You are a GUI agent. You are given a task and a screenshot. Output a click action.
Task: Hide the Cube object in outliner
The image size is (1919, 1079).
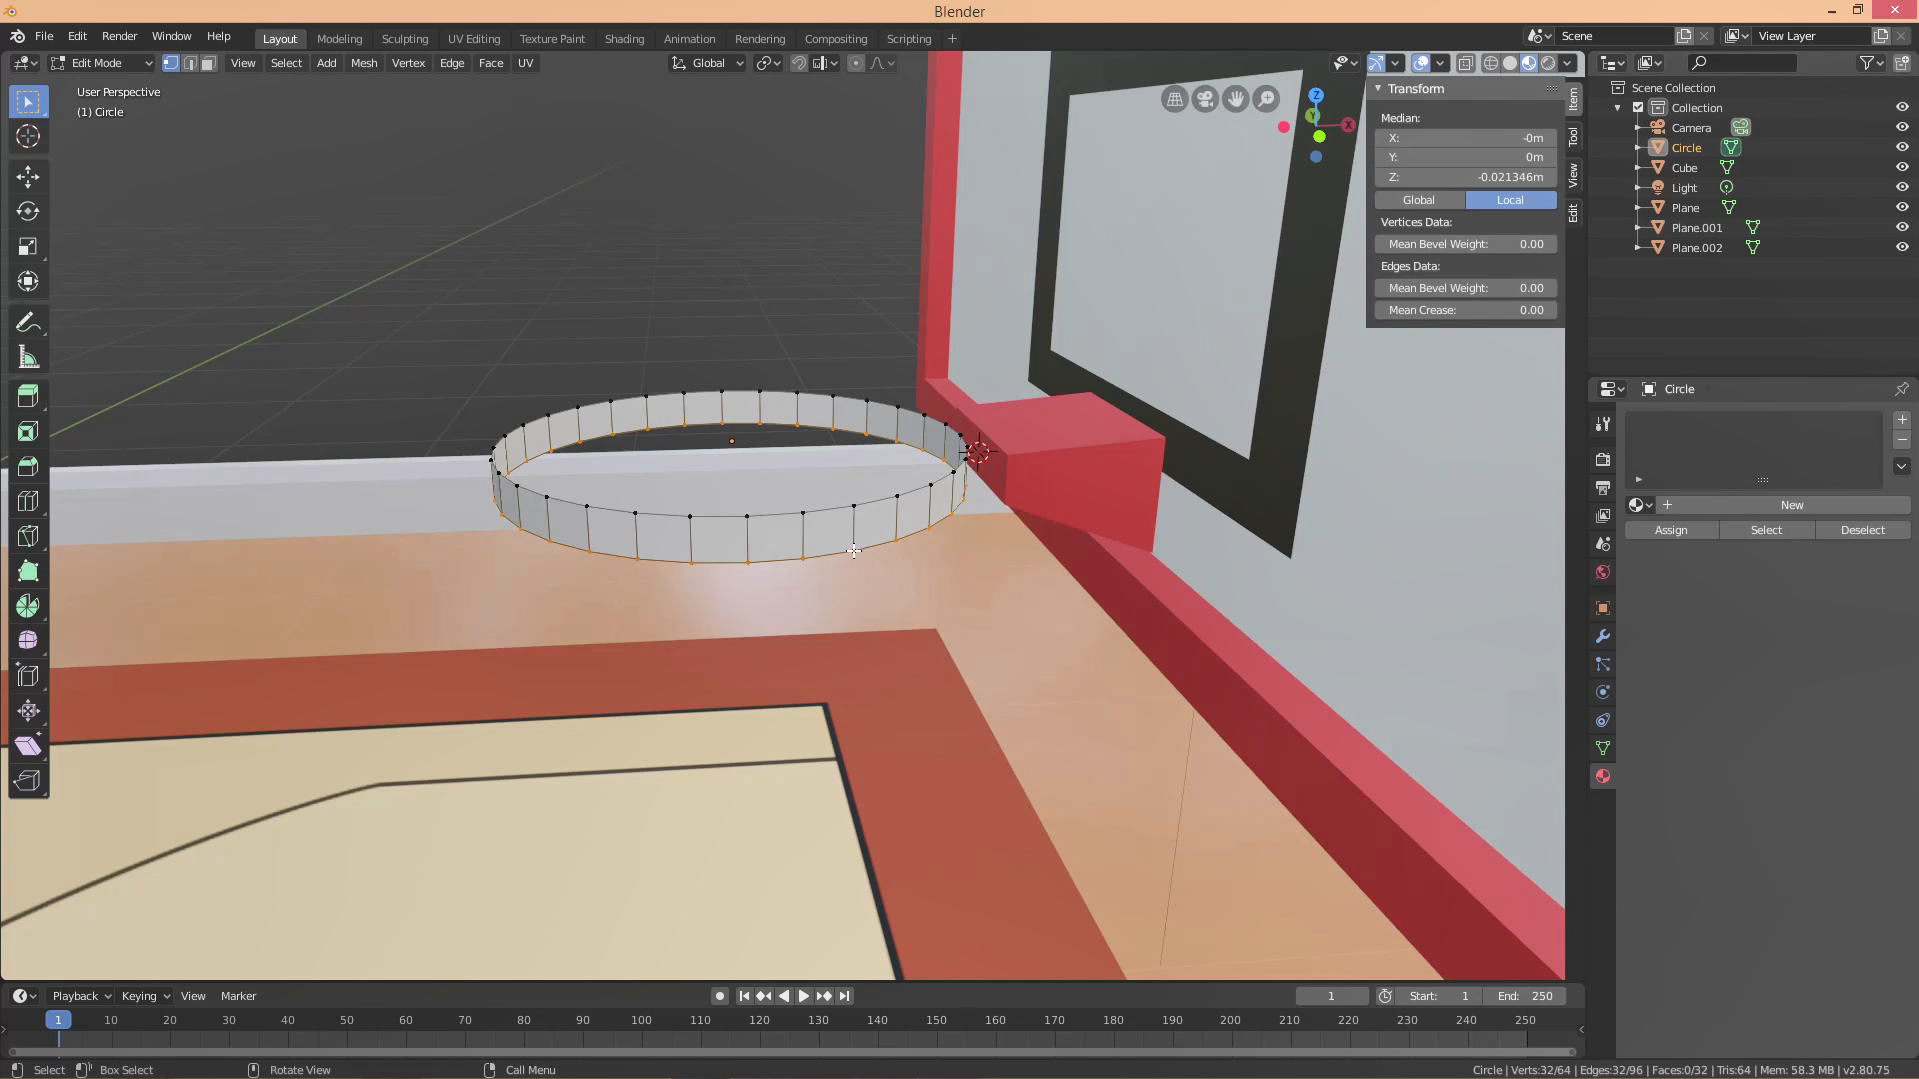tap(1902, 167)
